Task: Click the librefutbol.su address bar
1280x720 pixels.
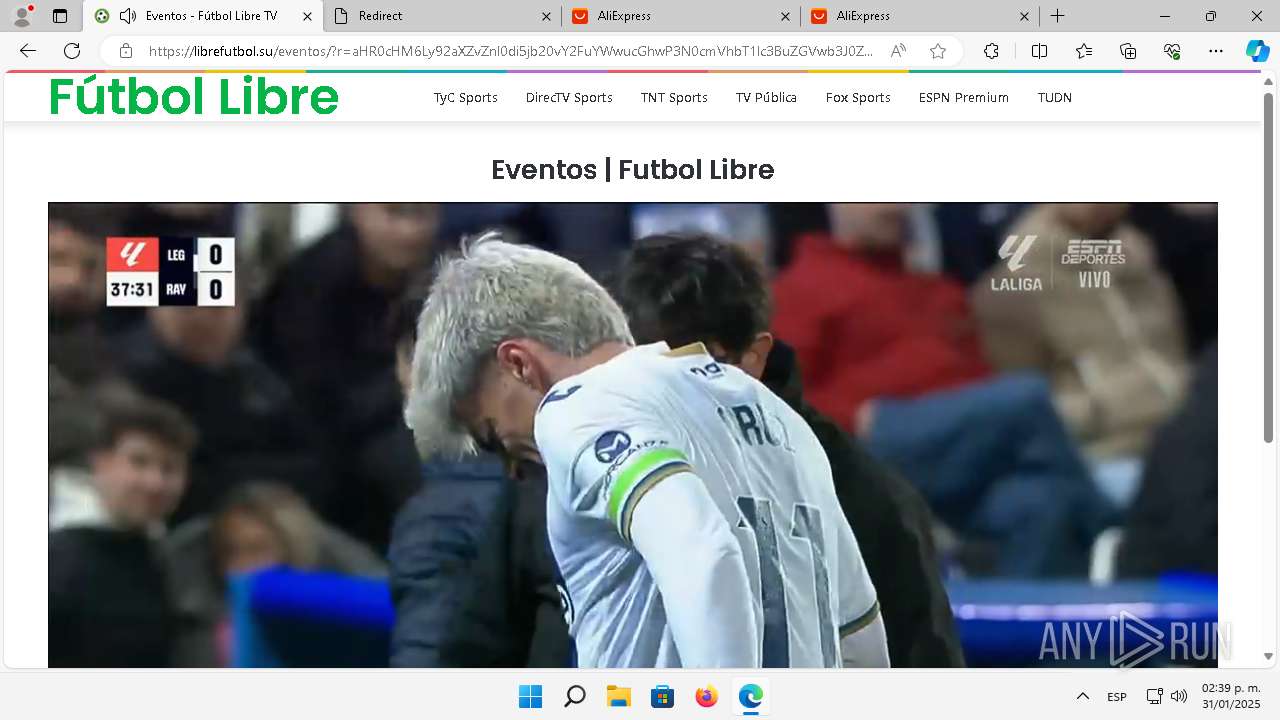Action: (510, 51)
